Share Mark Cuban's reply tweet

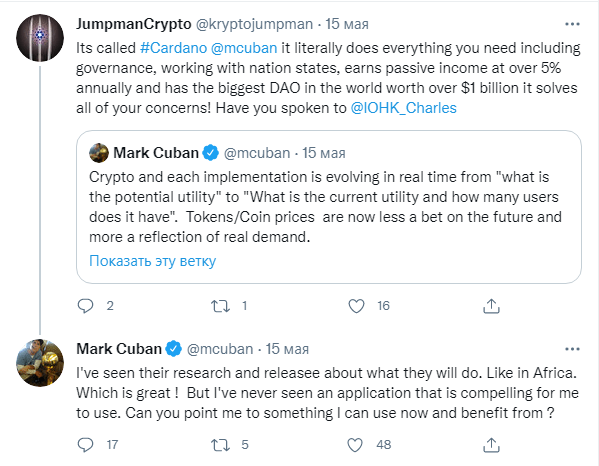491,445
